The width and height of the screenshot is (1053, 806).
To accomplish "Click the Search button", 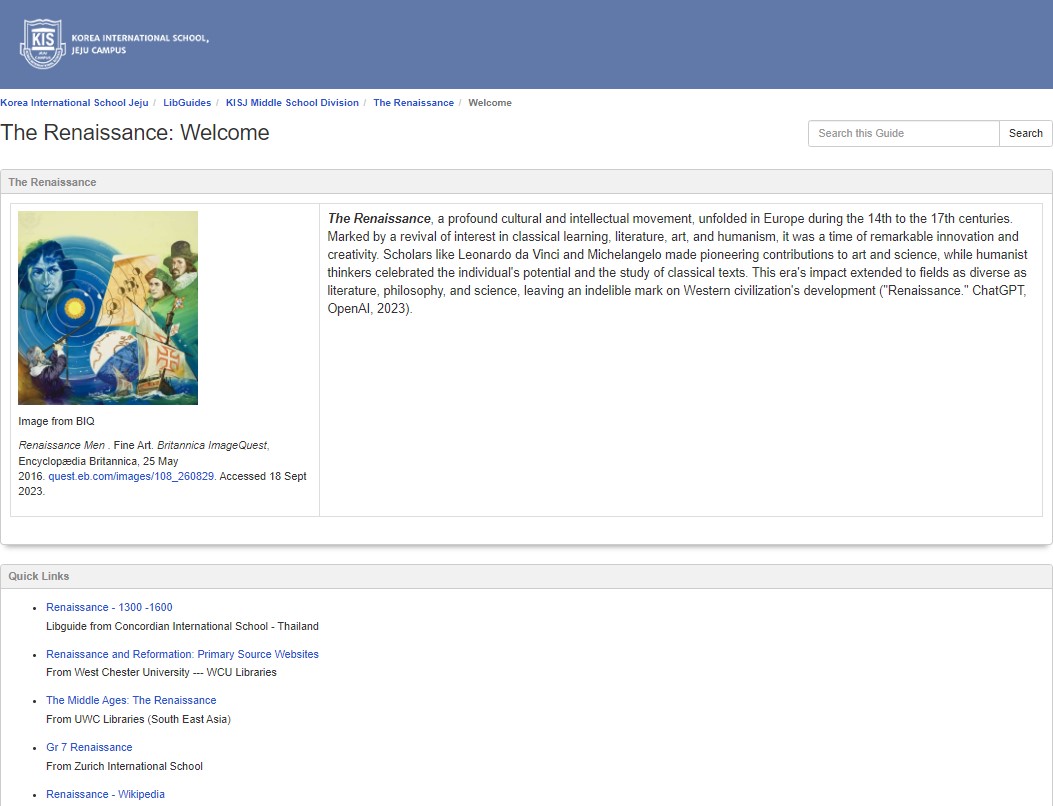I will (x=1025, y=134).
